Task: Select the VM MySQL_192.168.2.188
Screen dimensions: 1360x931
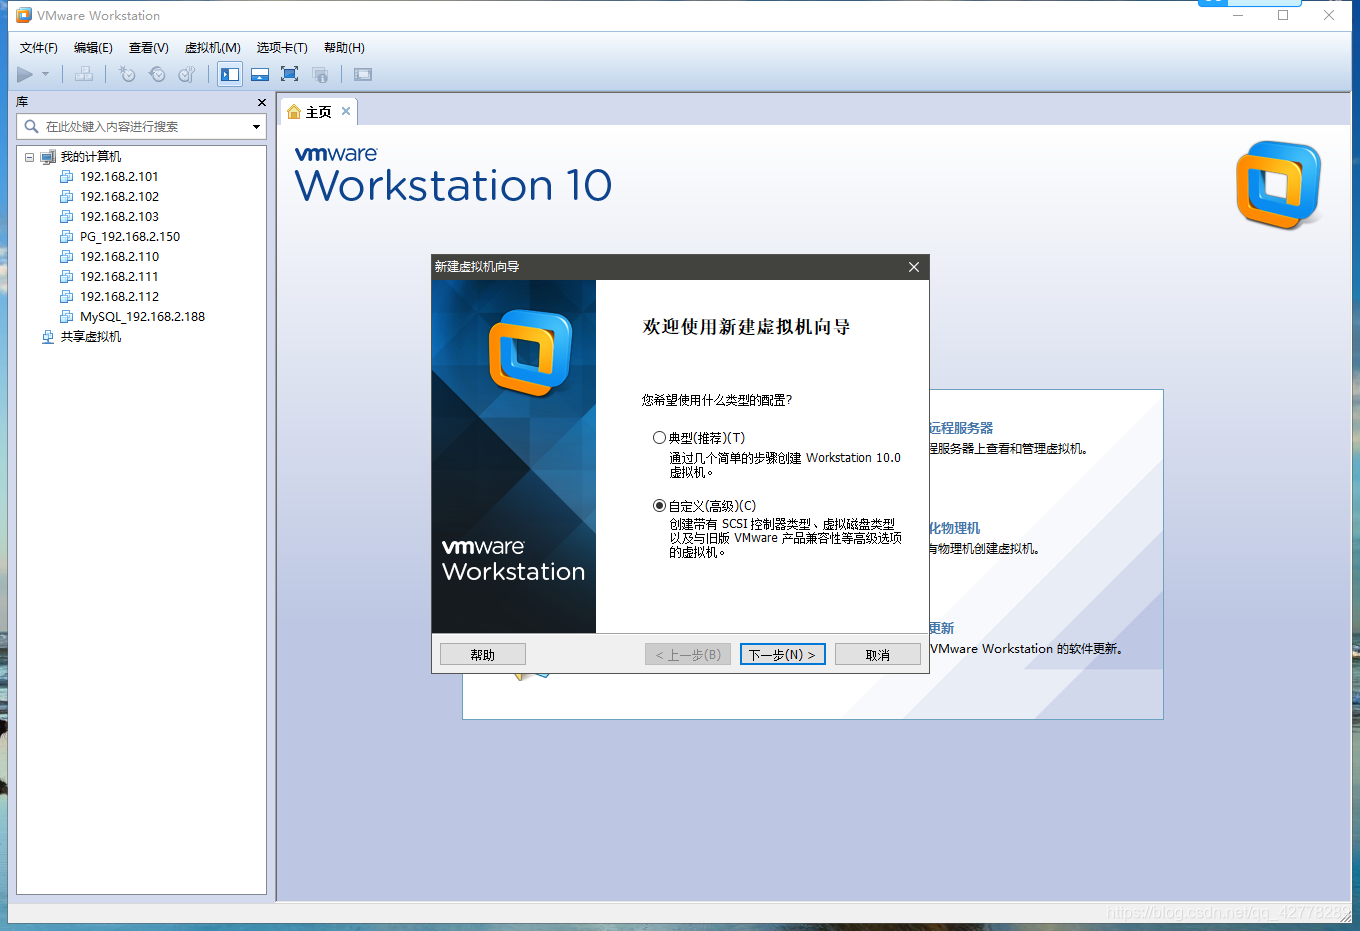Action: [142, 317]
